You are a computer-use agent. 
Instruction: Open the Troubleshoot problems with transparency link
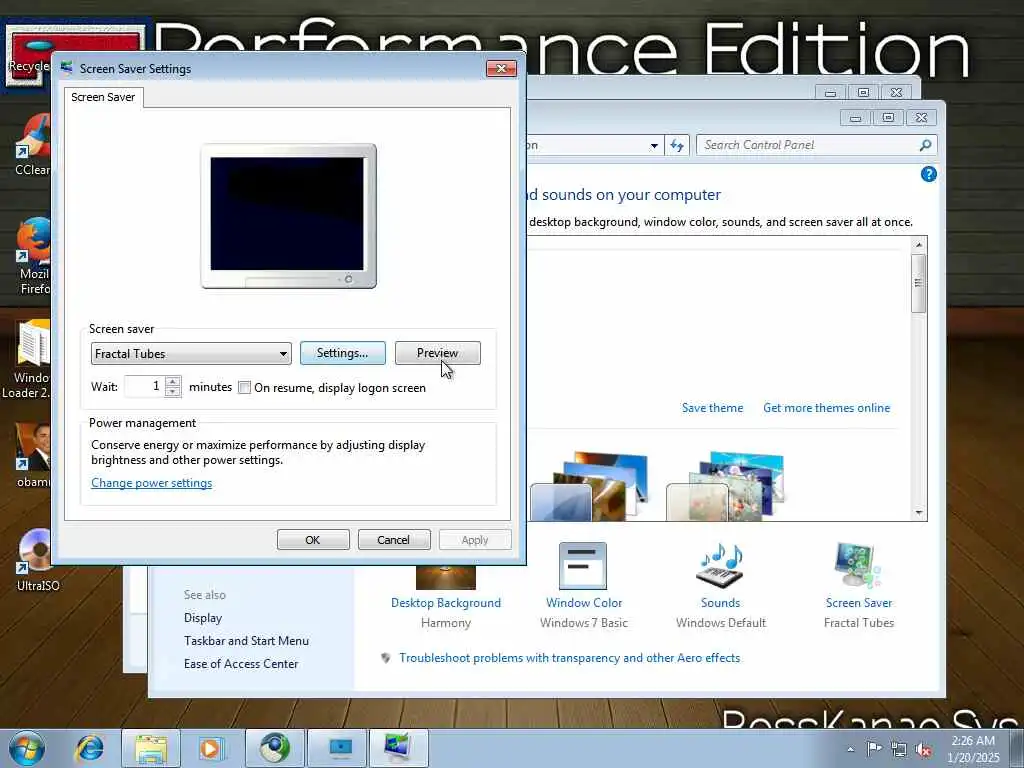[x=569, y=658]
